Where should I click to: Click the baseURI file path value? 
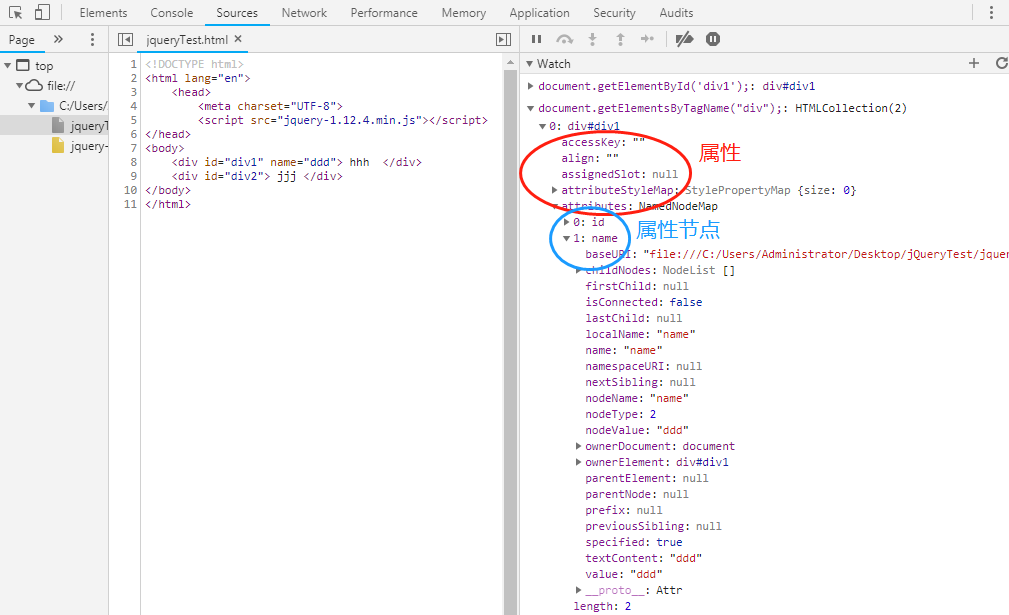(x=826, y=254)
